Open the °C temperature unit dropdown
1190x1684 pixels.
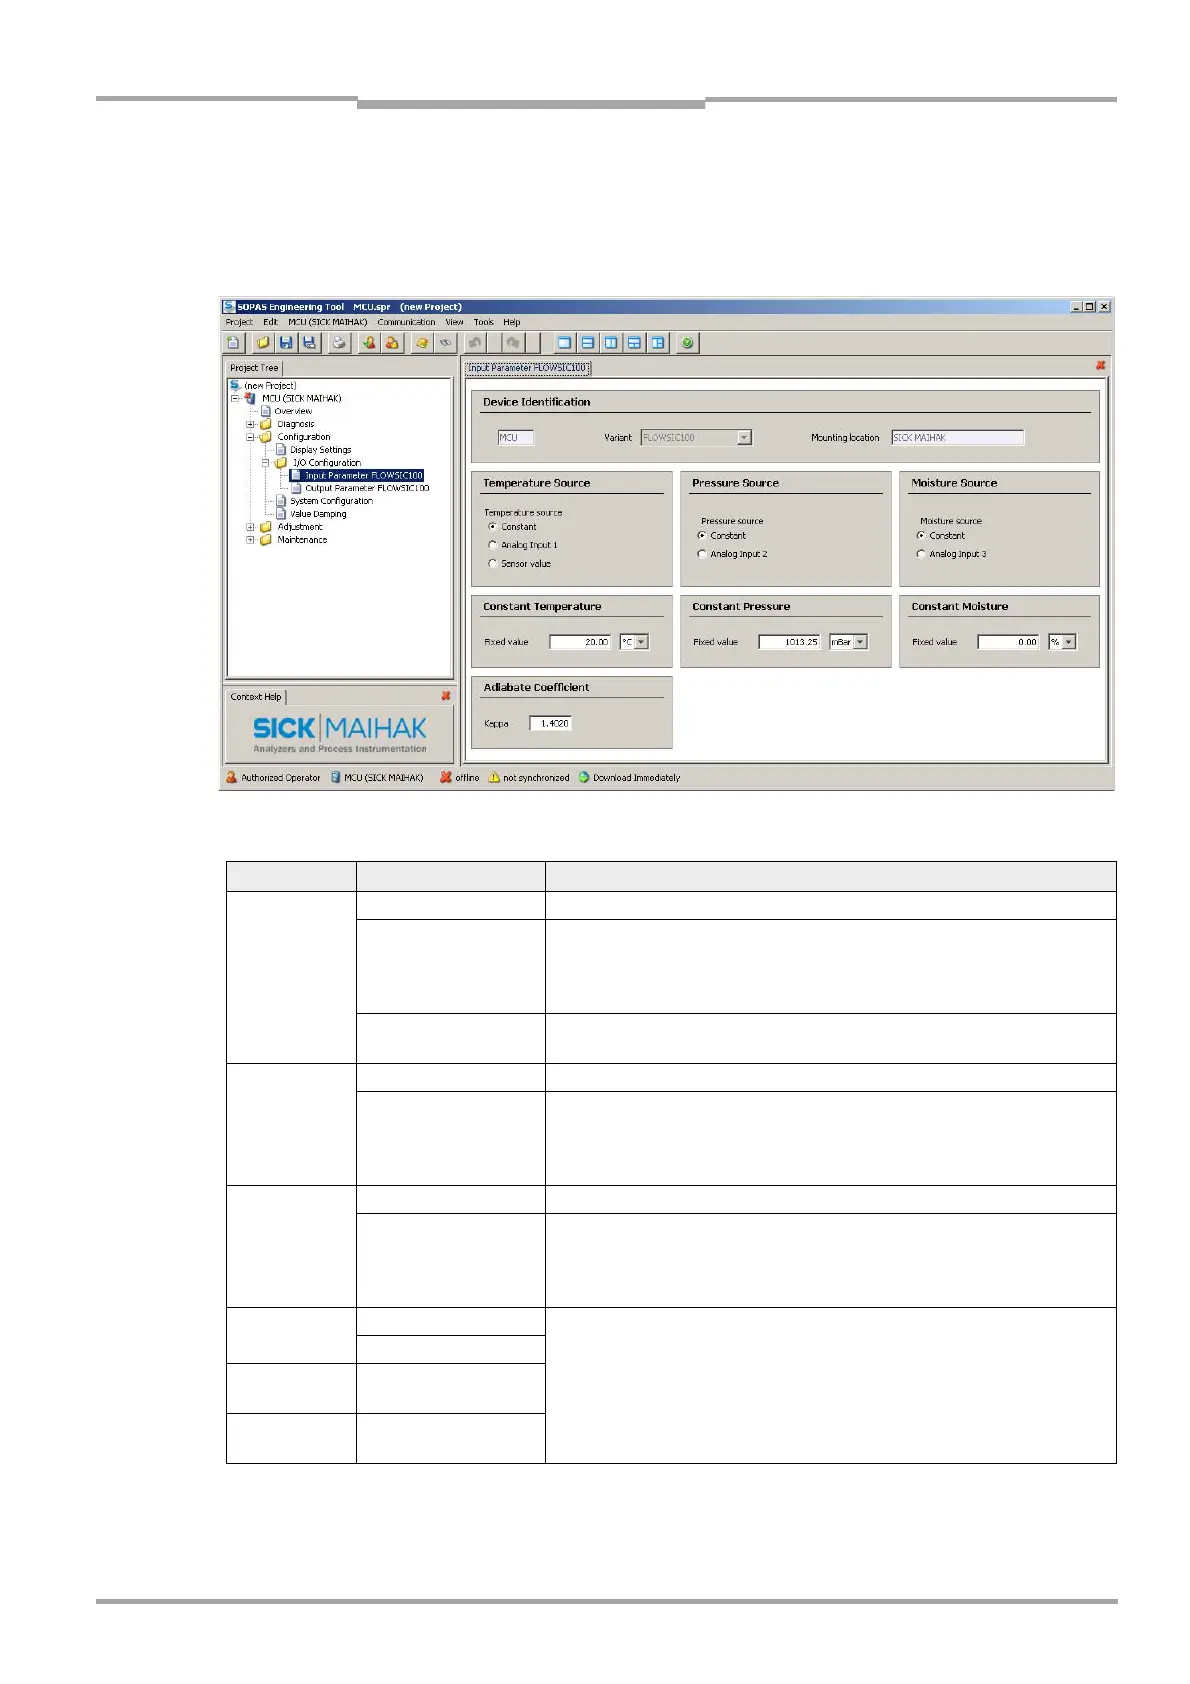click(642, 642)
